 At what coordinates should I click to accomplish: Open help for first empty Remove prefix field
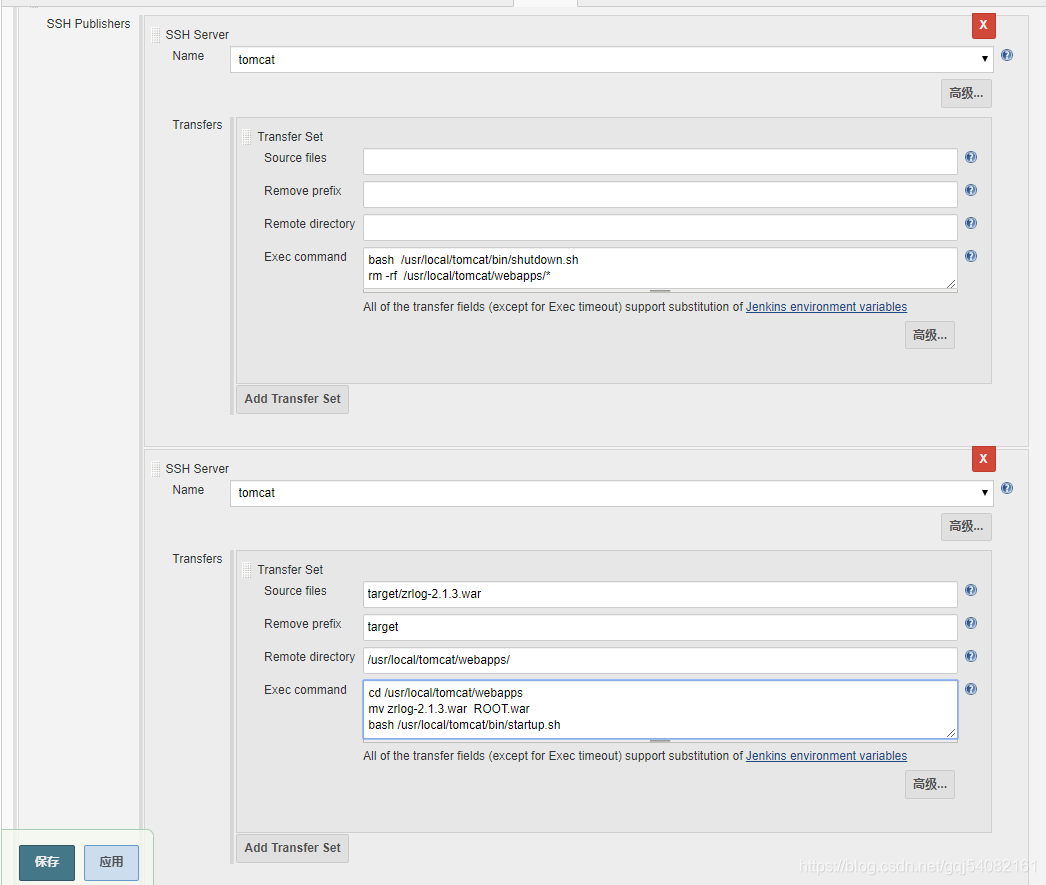(x=971, y=190)
